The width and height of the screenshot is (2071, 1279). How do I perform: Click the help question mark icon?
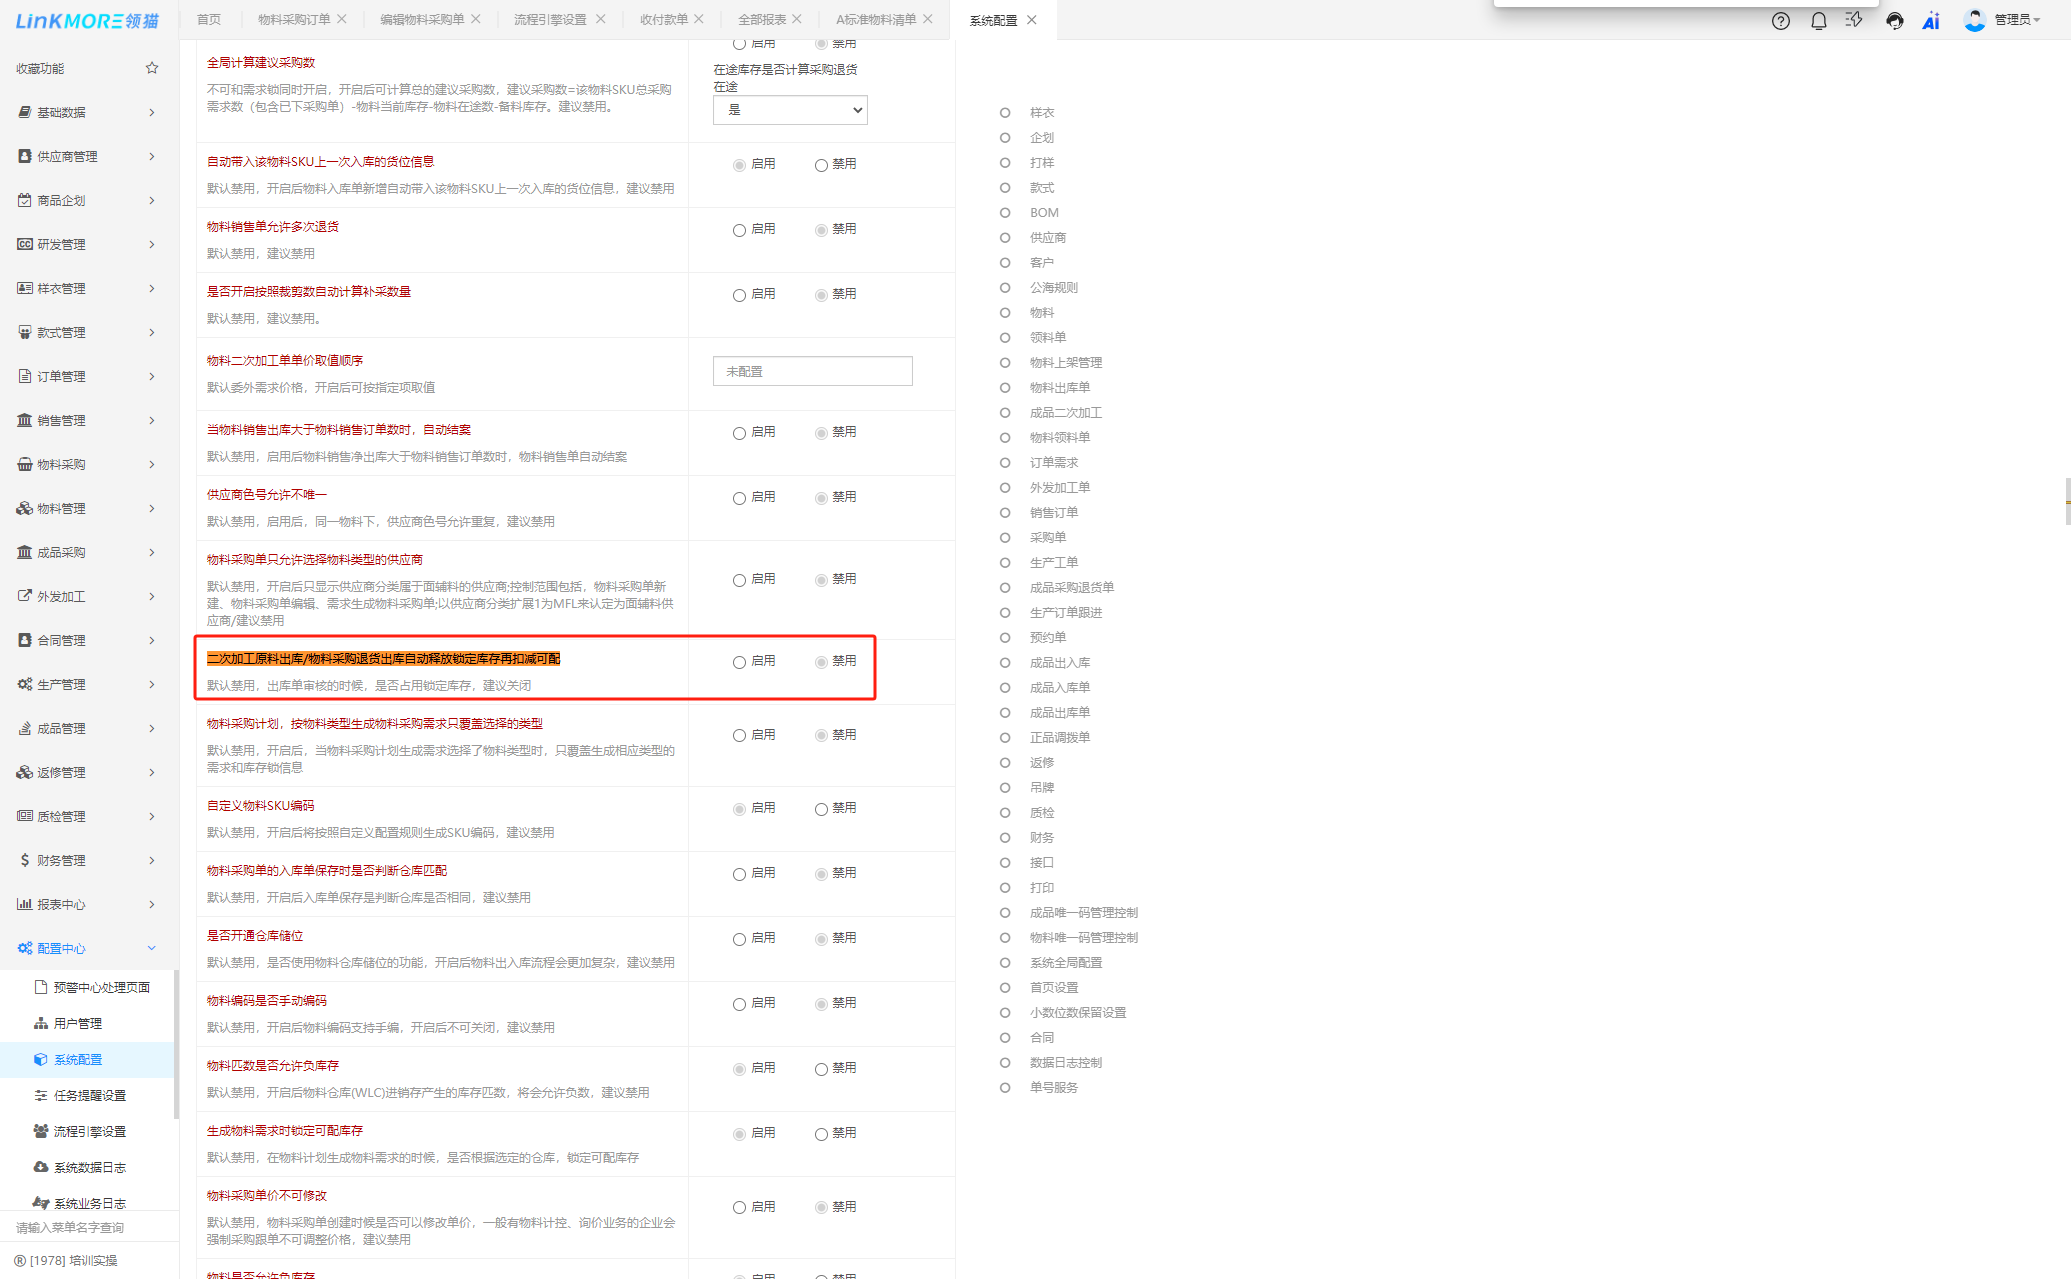(1780, 20)
